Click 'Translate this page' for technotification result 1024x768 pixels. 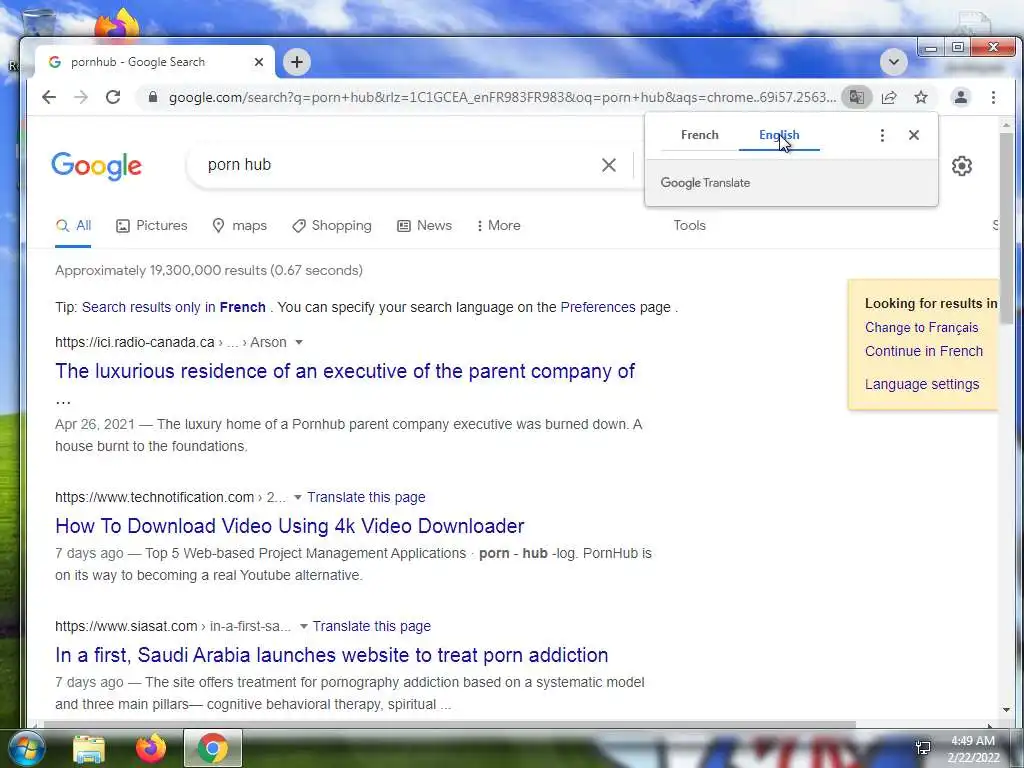point(366,498)
